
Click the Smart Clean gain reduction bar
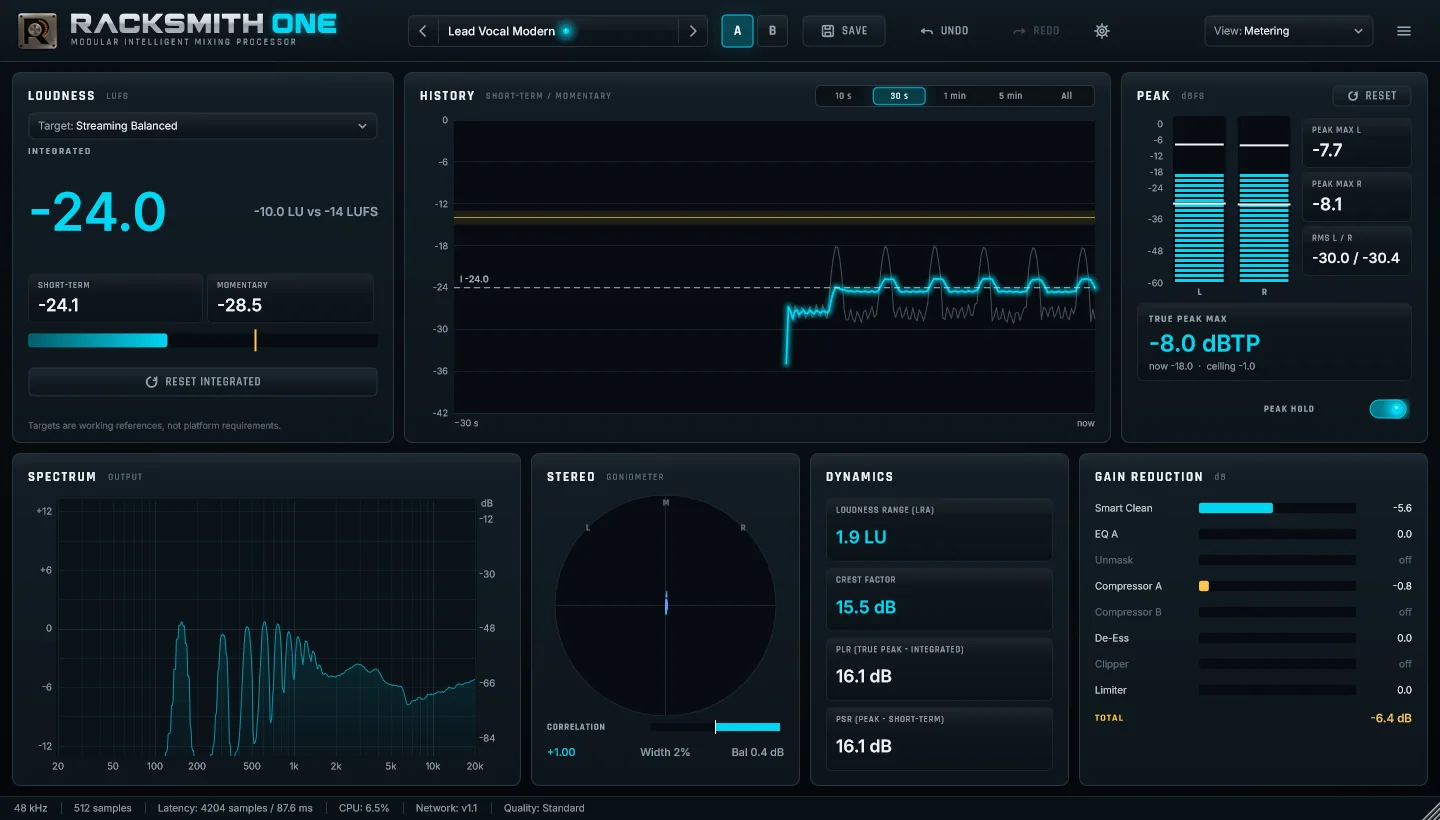(x=1277, y=508)
